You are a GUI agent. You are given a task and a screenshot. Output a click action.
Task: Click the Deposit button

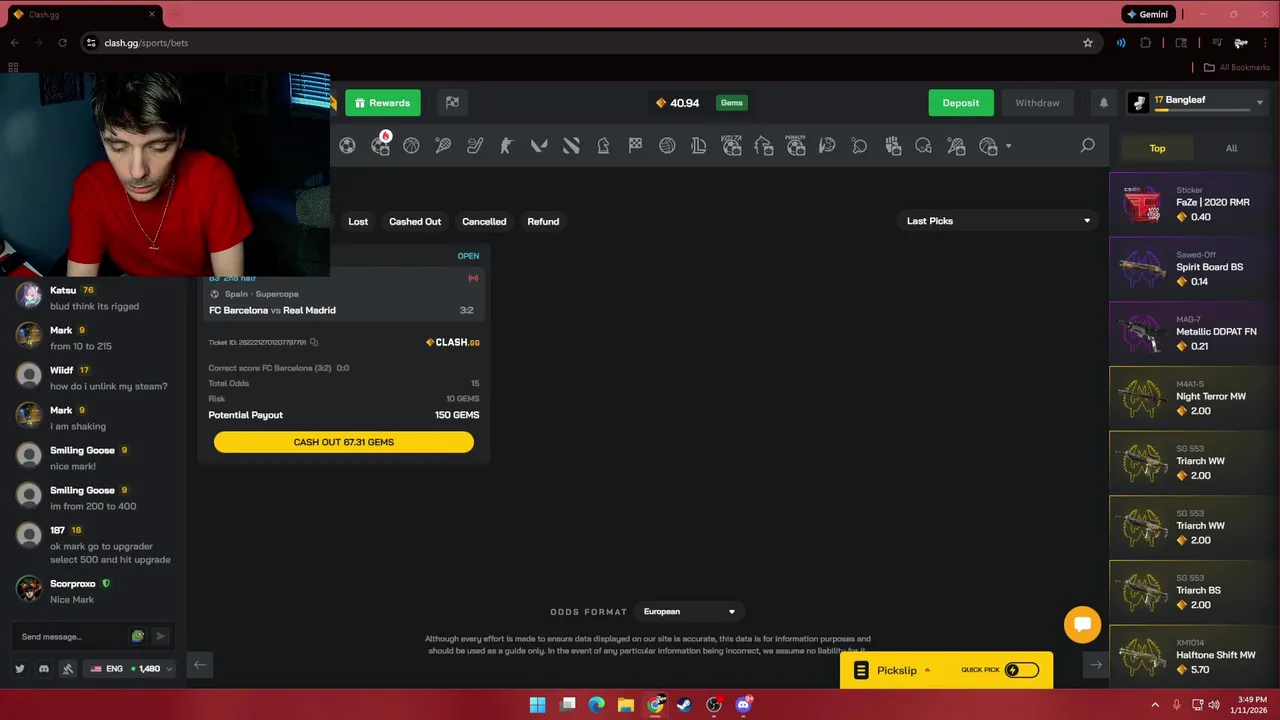tap(961, 103)
